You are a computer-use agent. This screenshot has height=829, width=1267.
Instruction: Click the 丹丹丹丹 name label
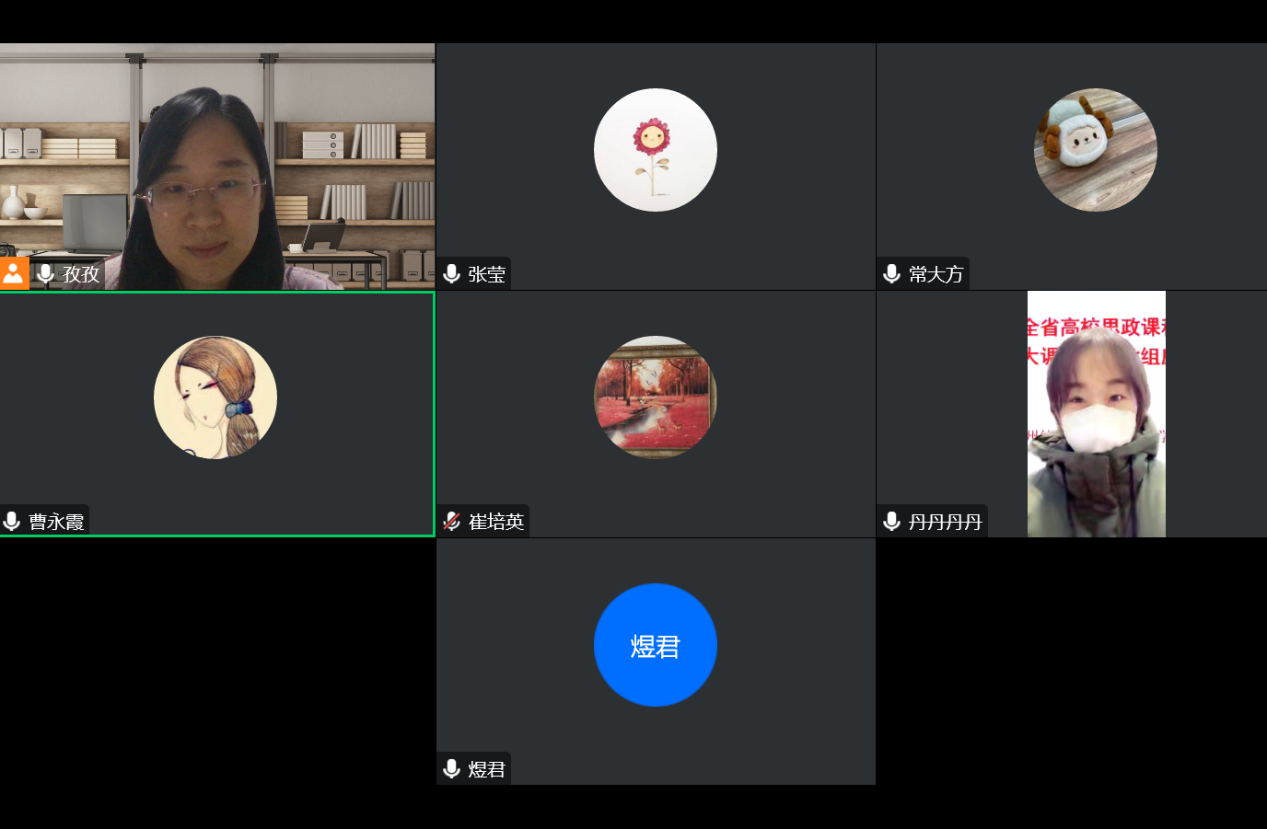click(945, 521)
